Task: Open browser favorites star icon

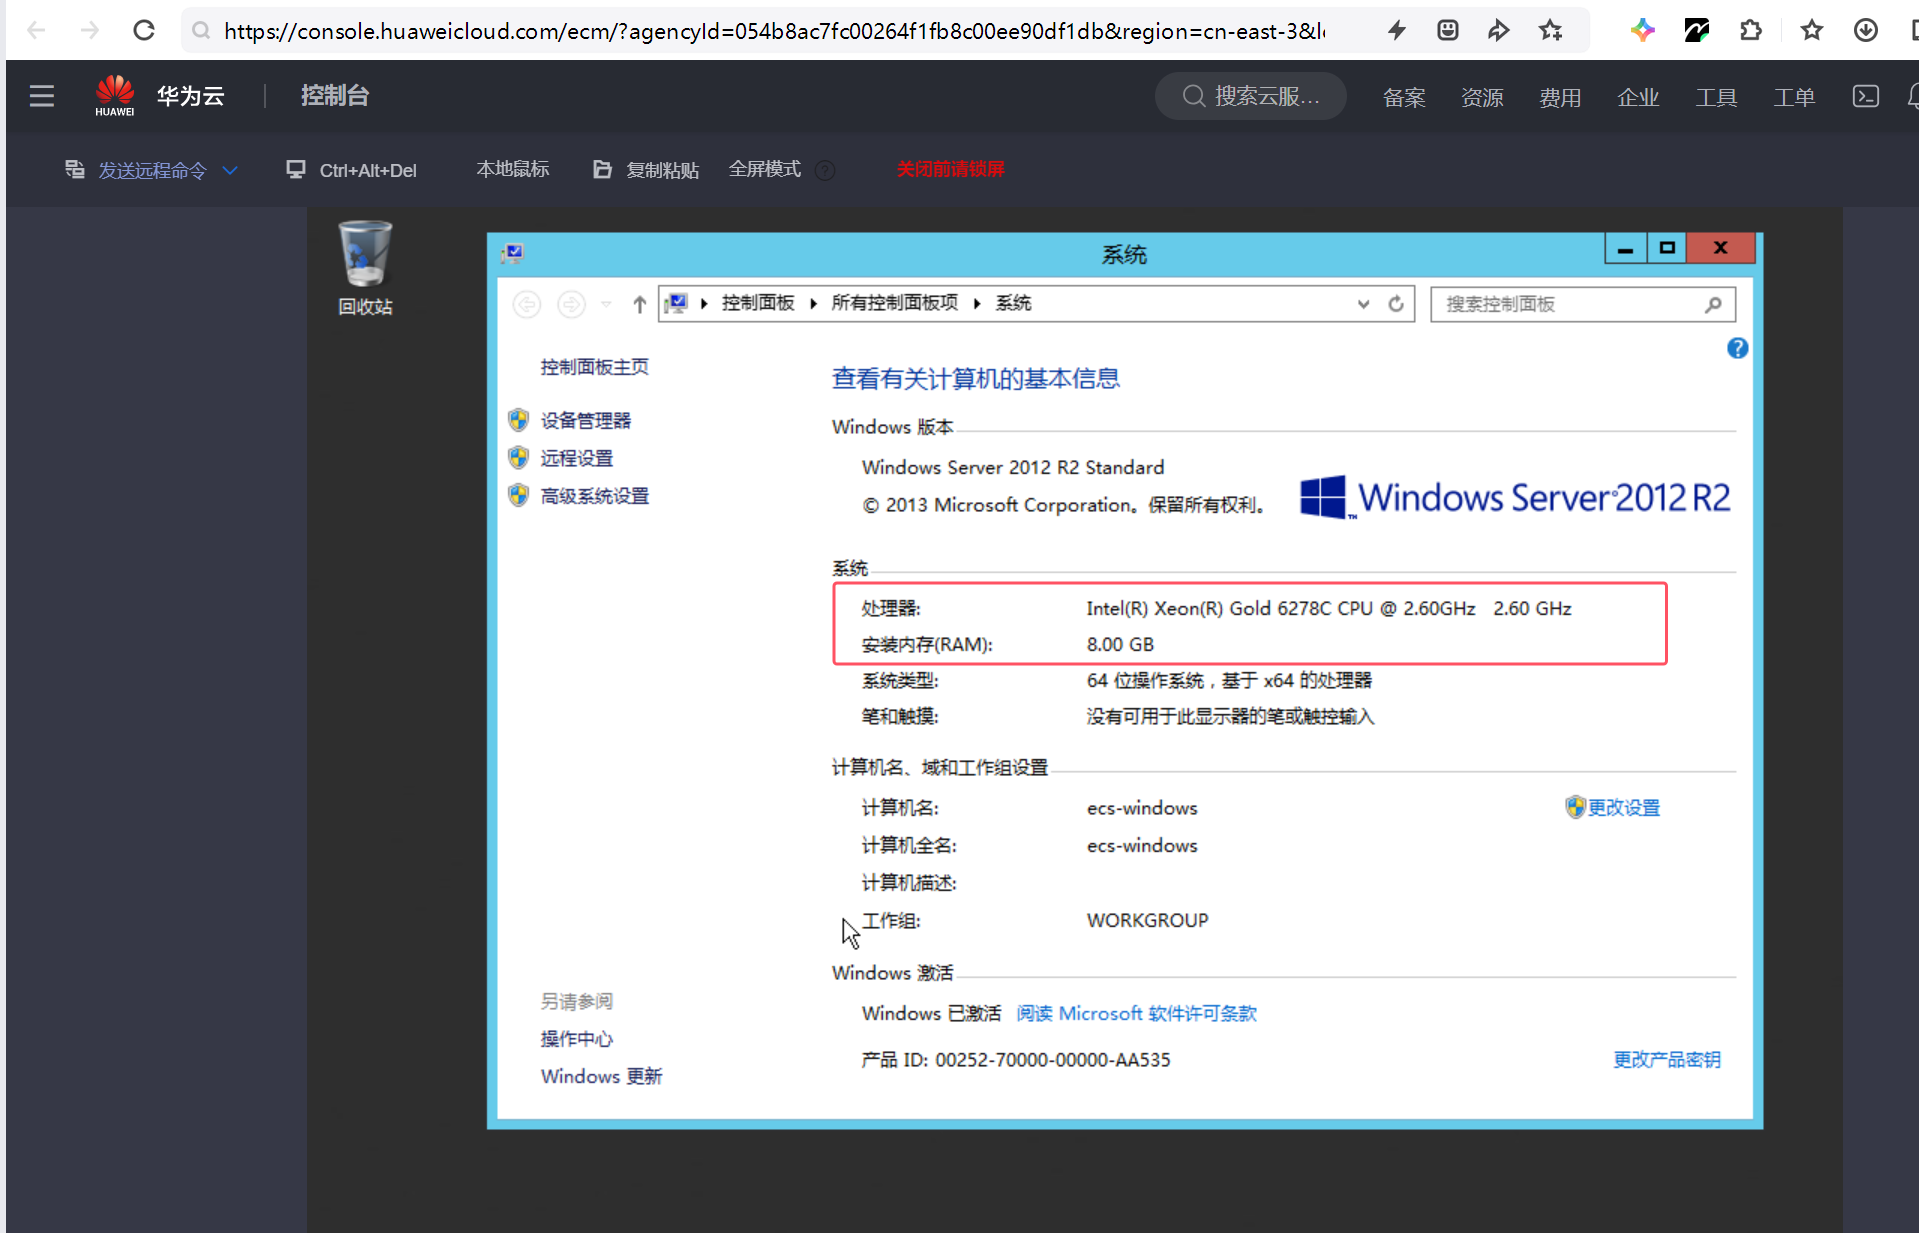Action: click(x=1811, y=30)
